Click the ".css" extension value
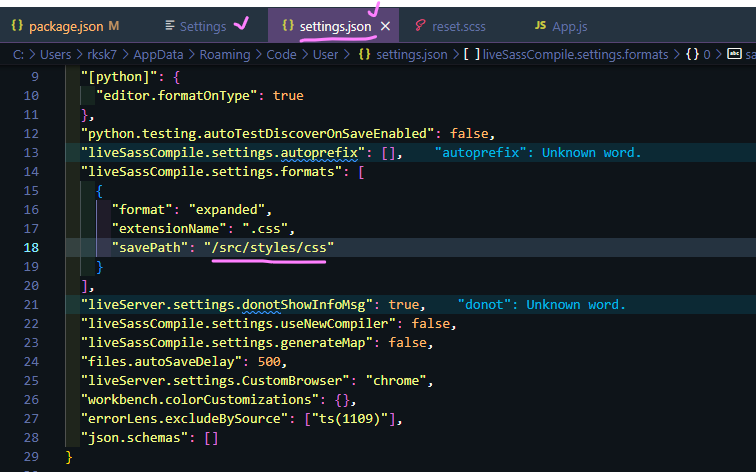 [x=265, y=229]
